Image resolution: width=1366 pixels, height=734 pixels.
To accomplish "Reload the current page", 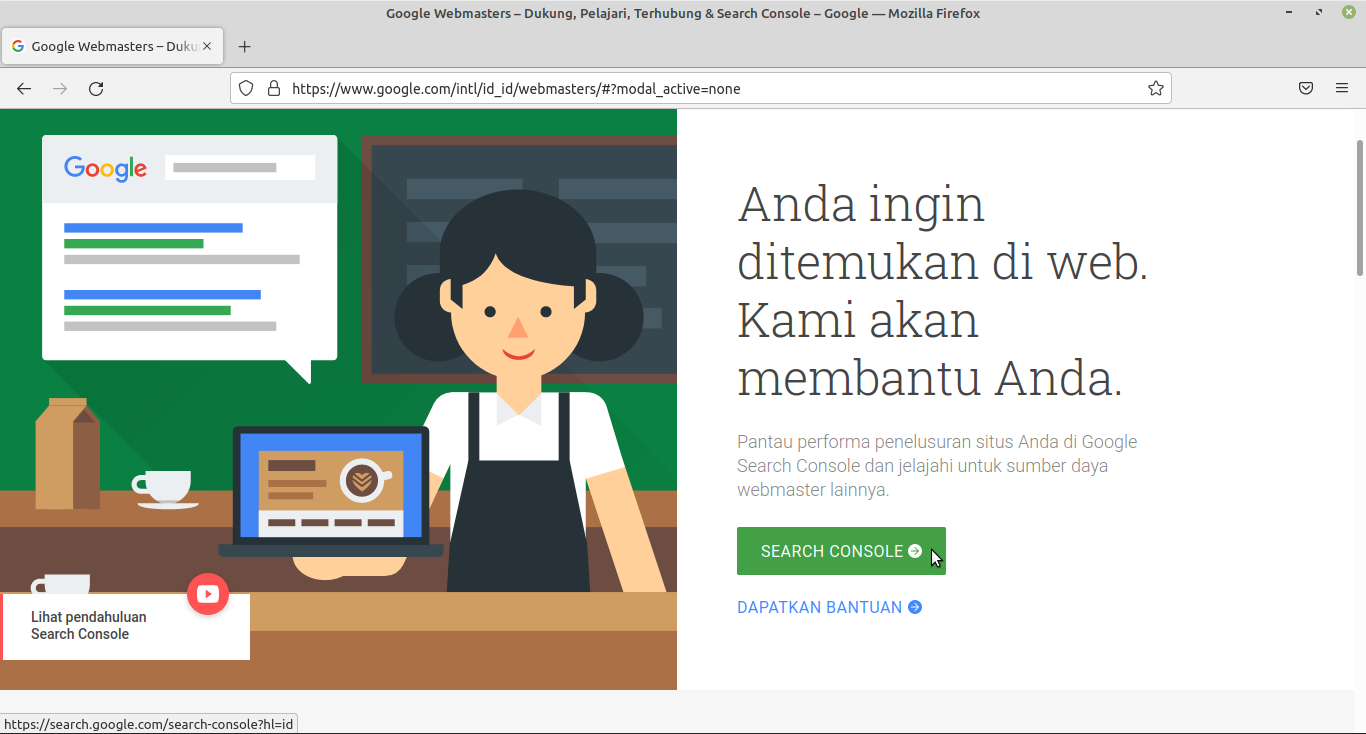I will point(96,89).
